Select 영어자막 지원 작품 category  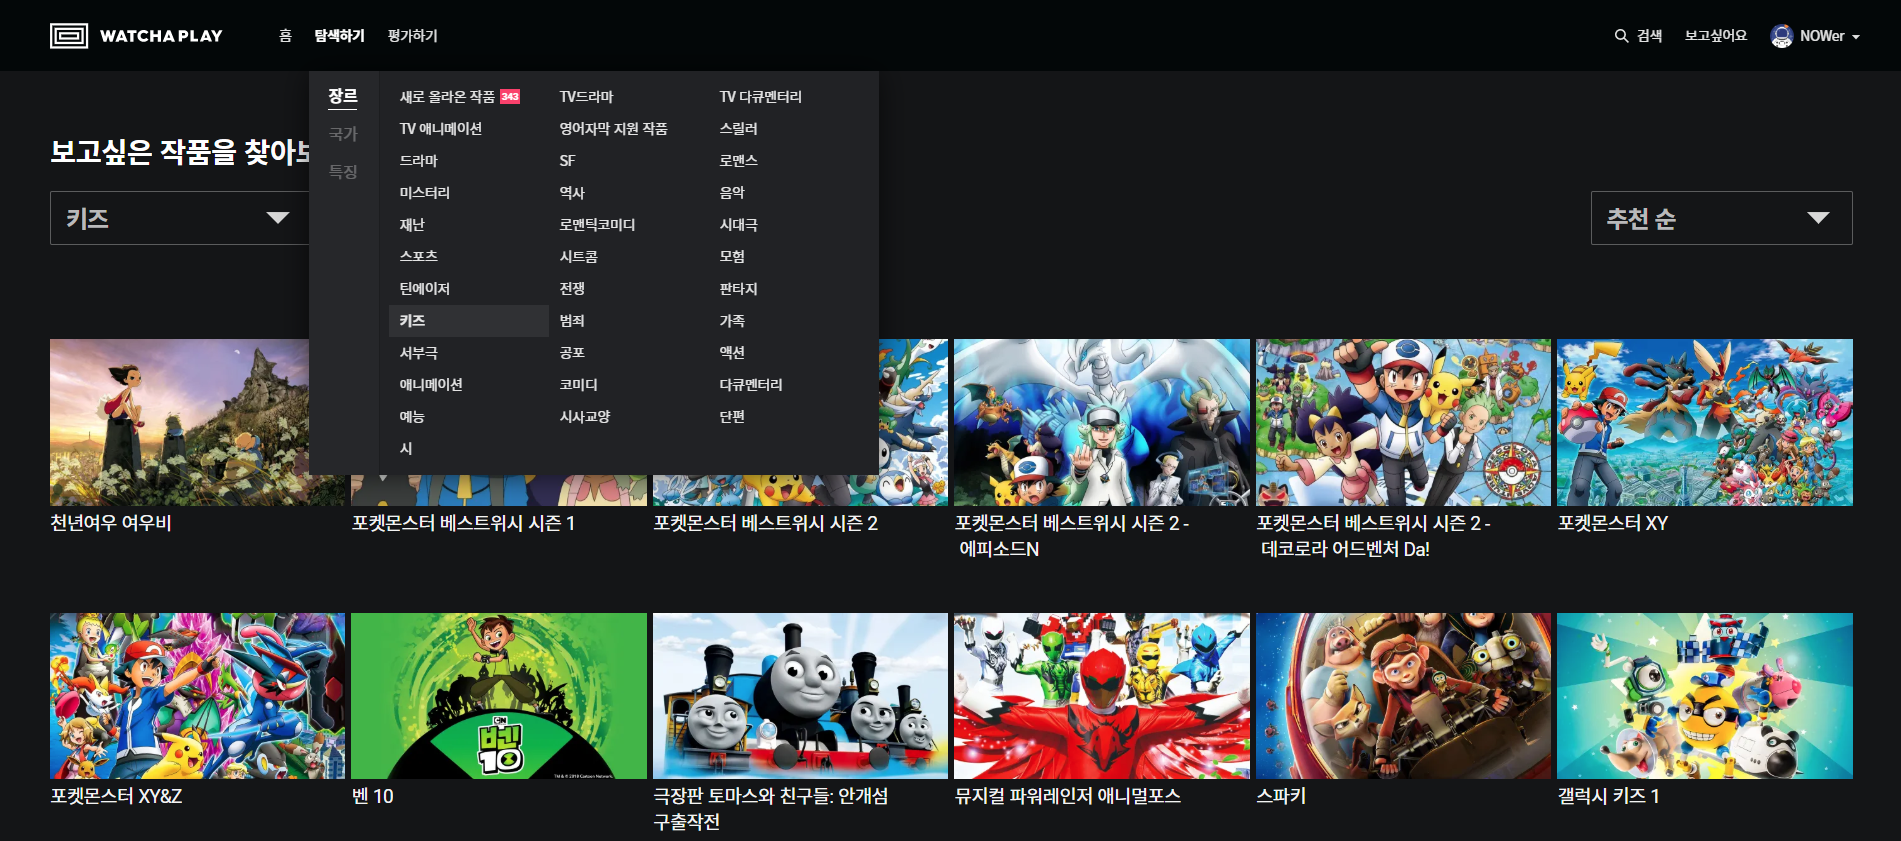pyautogui.click(x=613, y=129)
